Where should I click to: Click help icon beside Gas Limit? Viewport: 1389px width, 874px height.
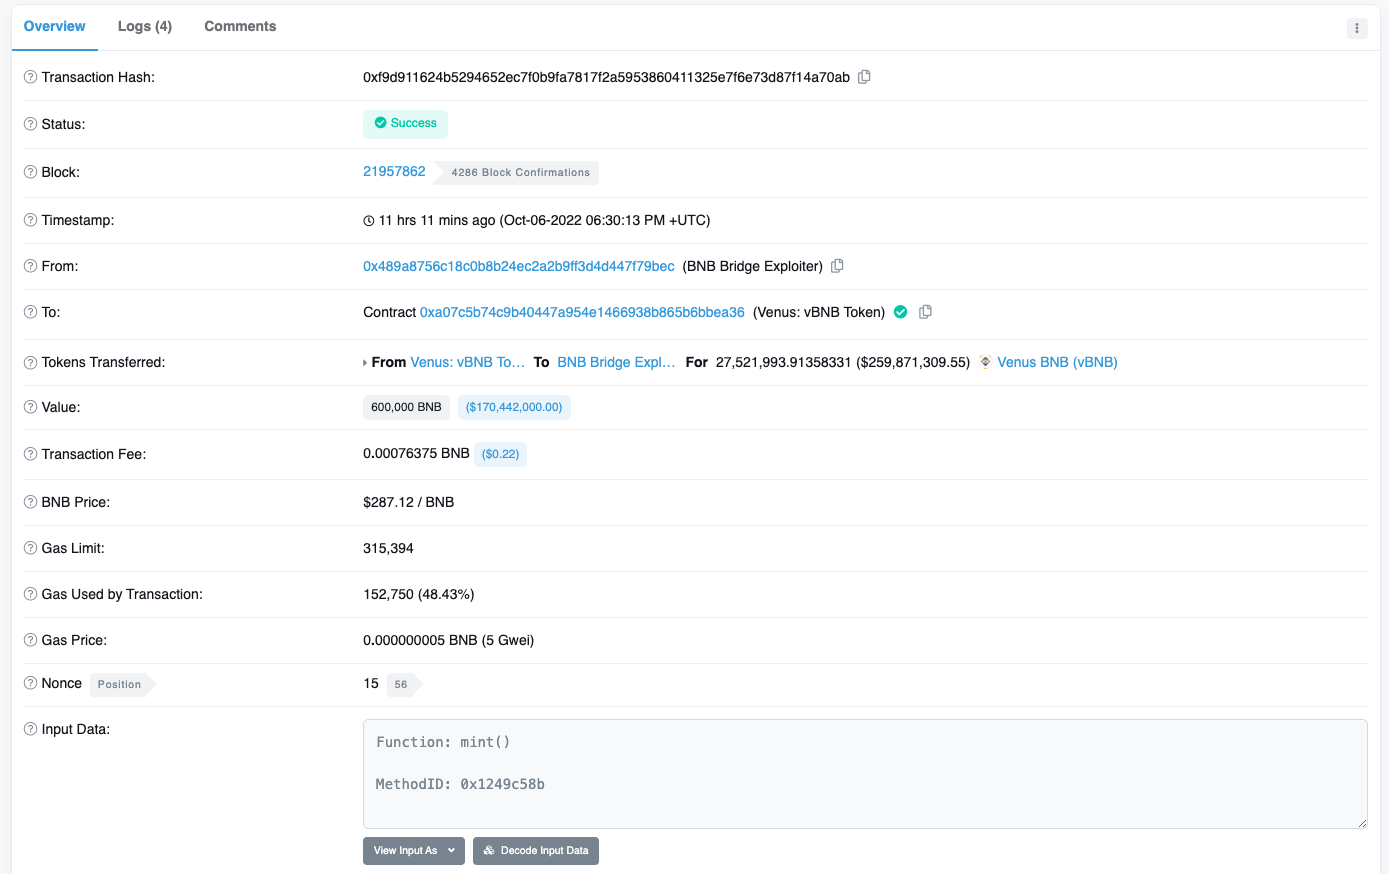click(x=30, y=548)
